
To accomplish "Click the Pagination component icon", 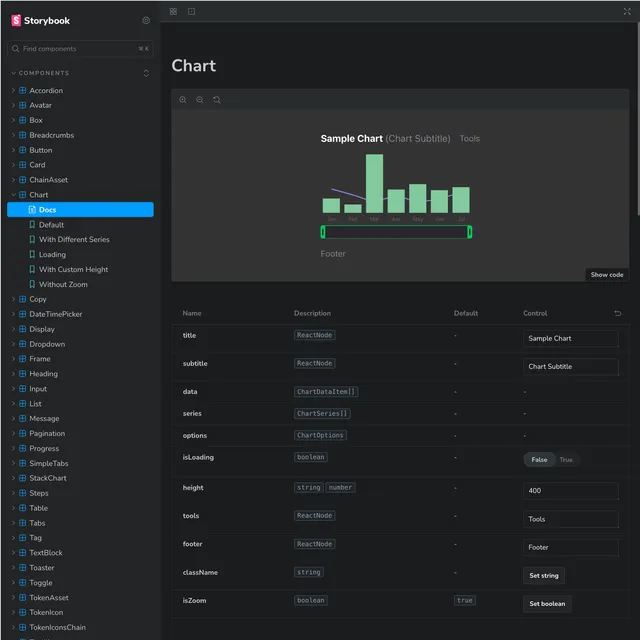I will (x=22, y=433).
